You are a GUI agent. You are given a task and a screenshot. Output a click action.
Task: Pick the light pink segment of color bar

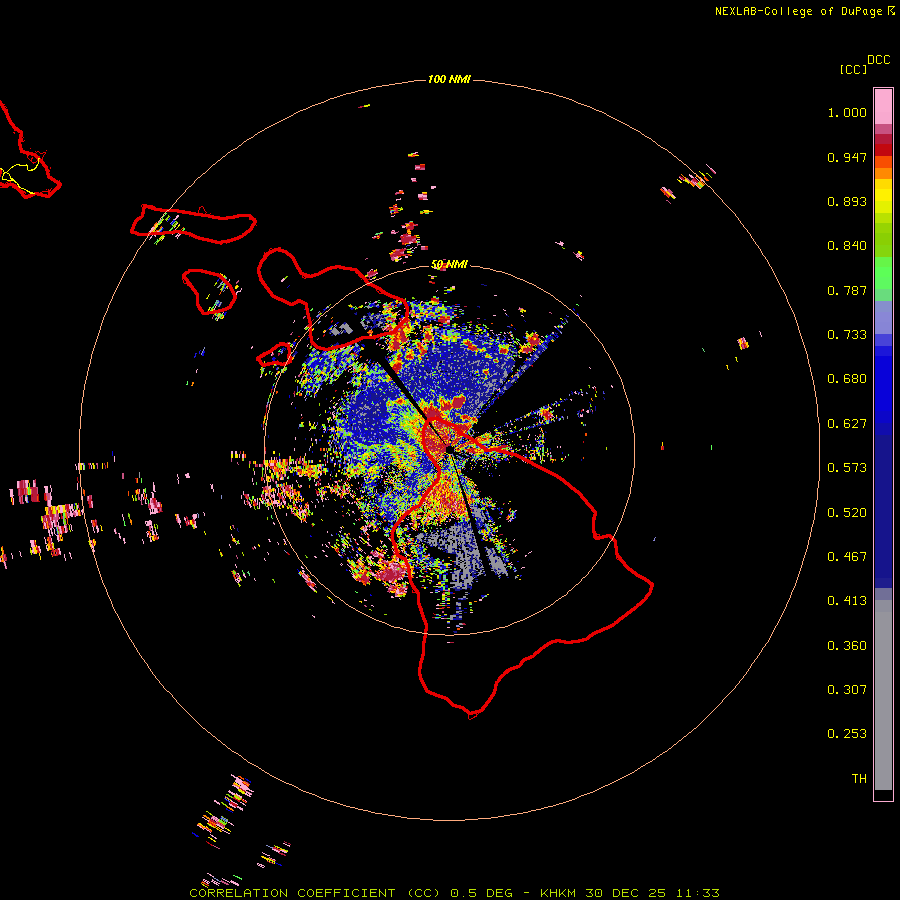point(883,107)
